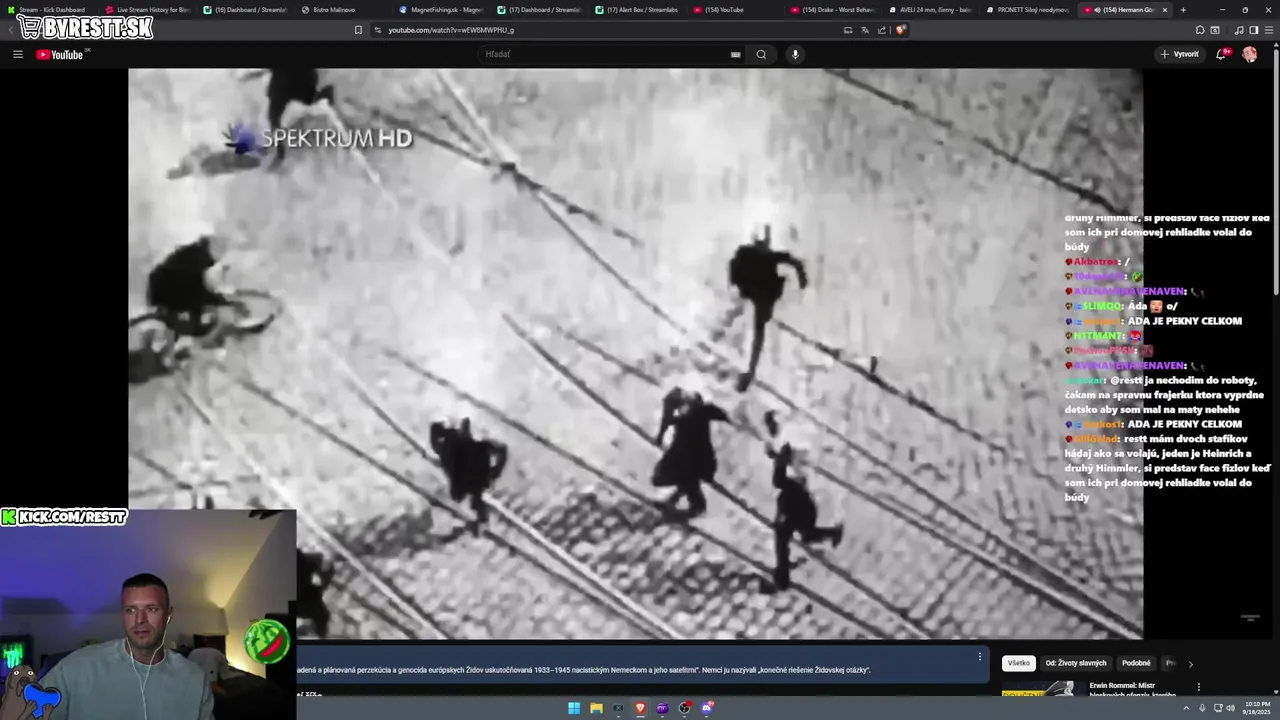Switch to the MagnetFishing.sk tab
This screenshot has height=720, width=1280.
[x=440, y=10]
